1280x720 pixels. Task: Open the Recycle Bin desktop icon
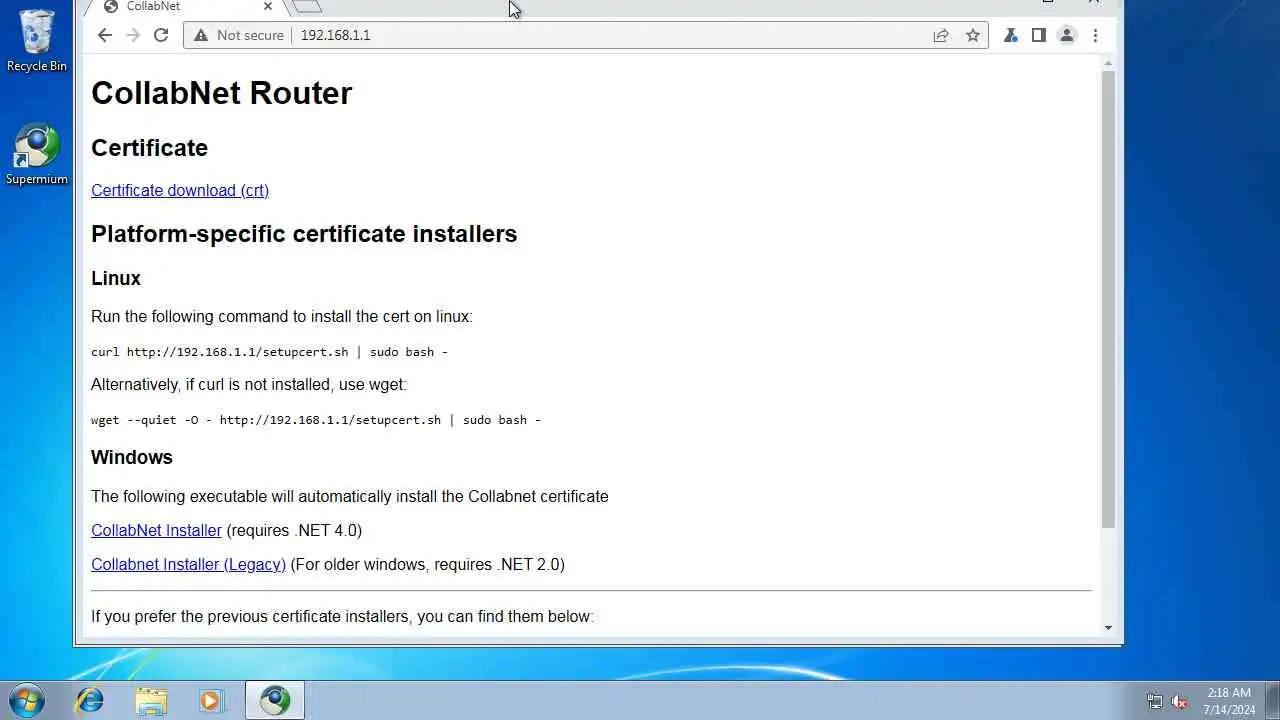[x=37, y=41]
